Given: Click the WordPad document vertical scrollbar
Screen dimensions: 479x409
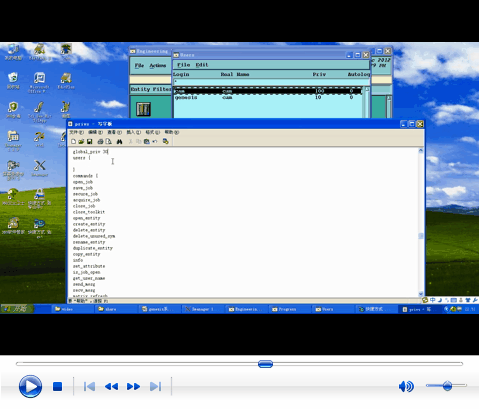Looking at the screenshot, I should [421, 222].
